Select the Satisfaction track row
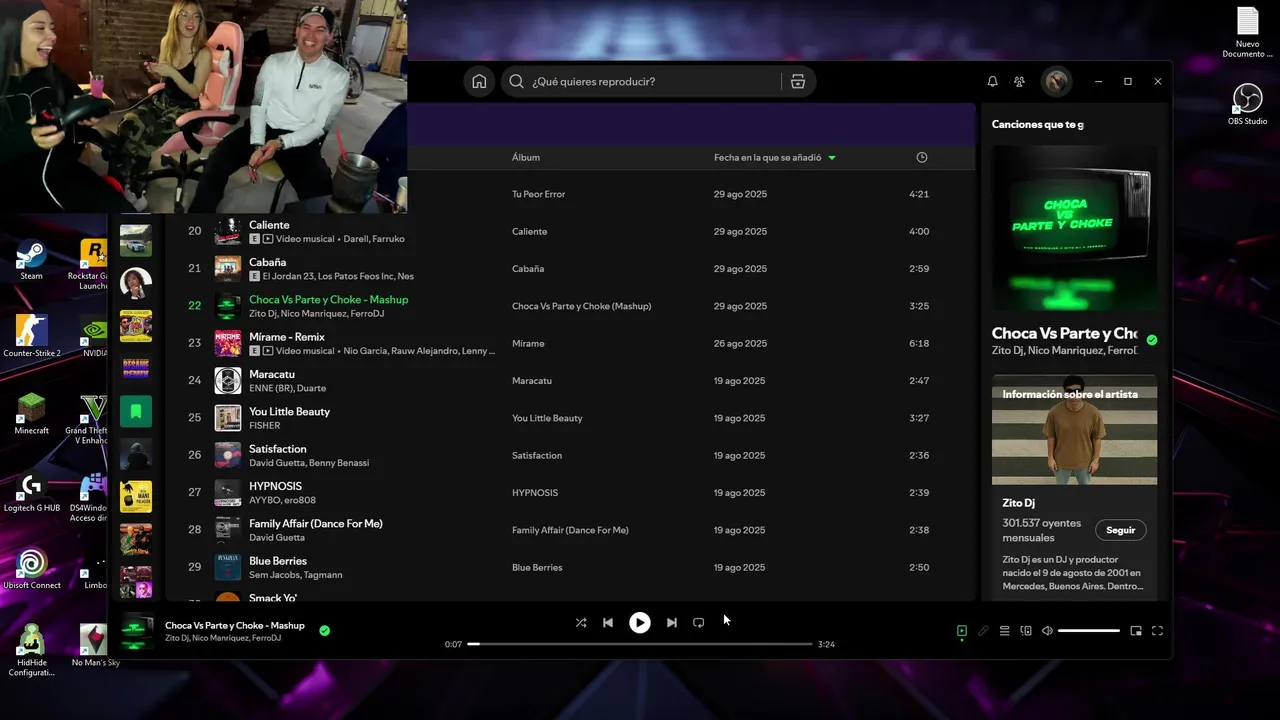Screen dimensions: 1280x720 [x=570, y=455]
